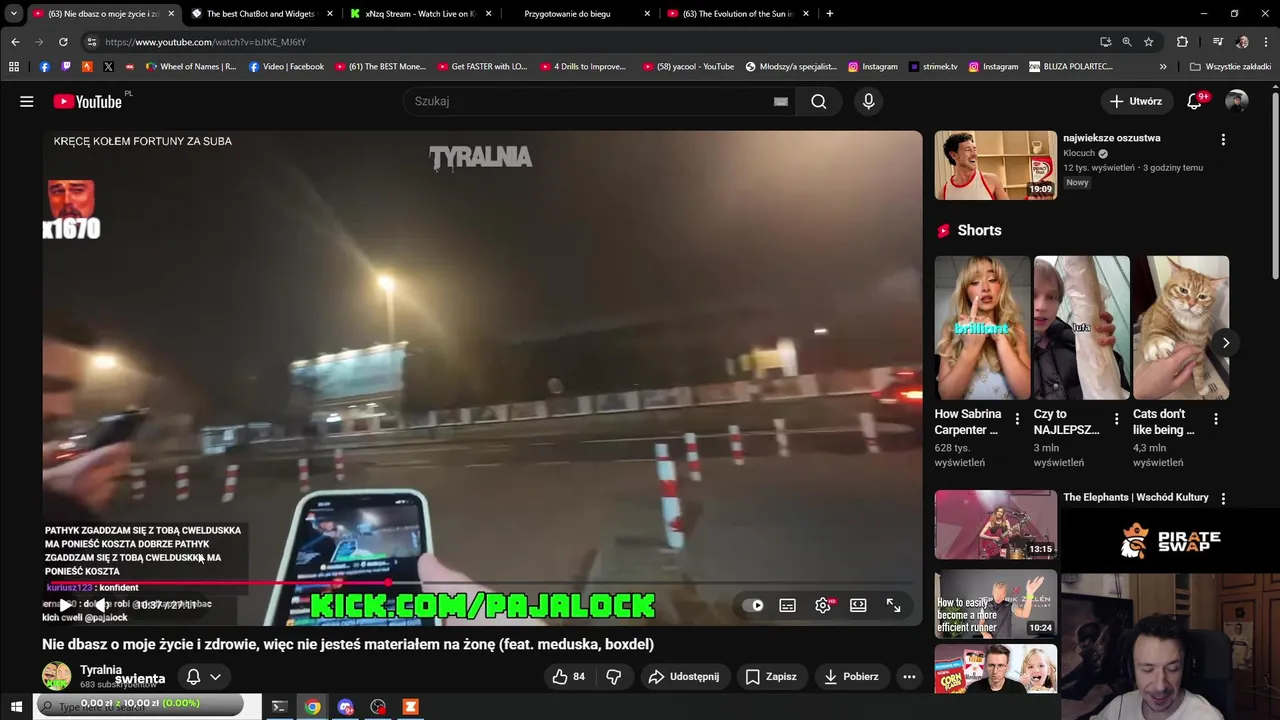Open the Tyralnia channel avatar
Image resolution: width=1280 pixels, height=720 pixels.
(x=57, y=677)
